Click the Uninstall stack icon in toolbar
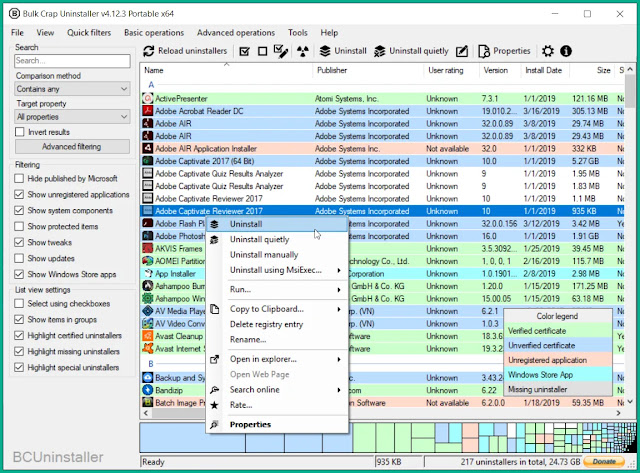 point(325,51)
